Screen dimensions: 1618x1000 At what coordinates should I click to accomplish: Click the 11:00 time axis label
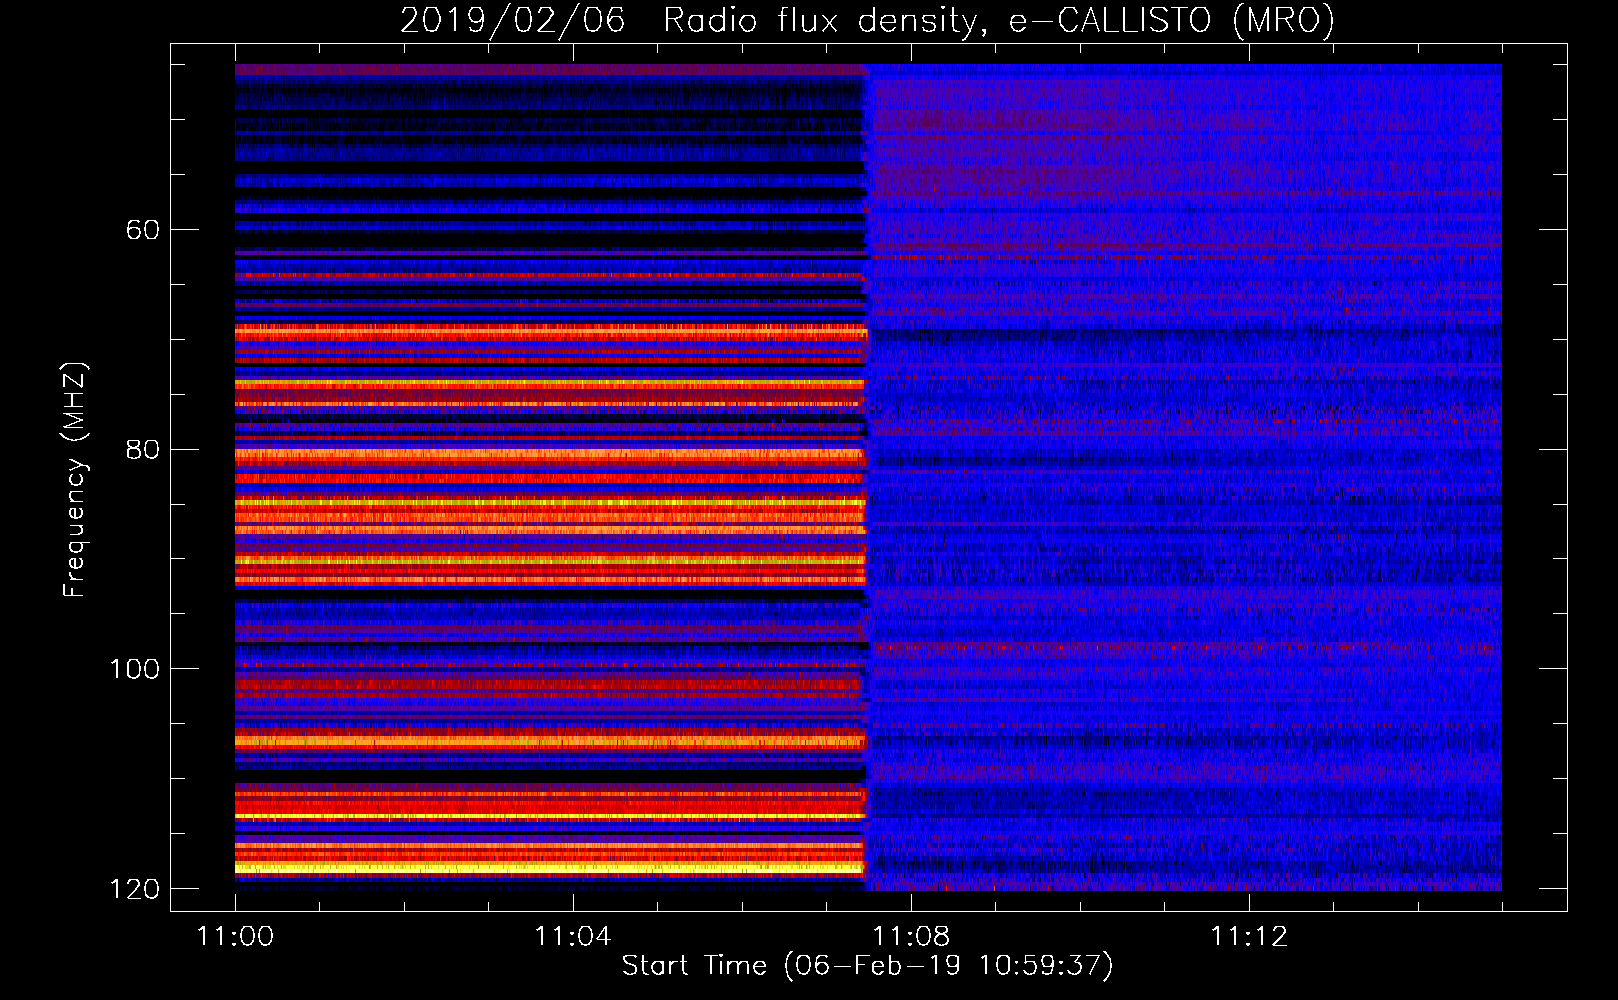236,937
